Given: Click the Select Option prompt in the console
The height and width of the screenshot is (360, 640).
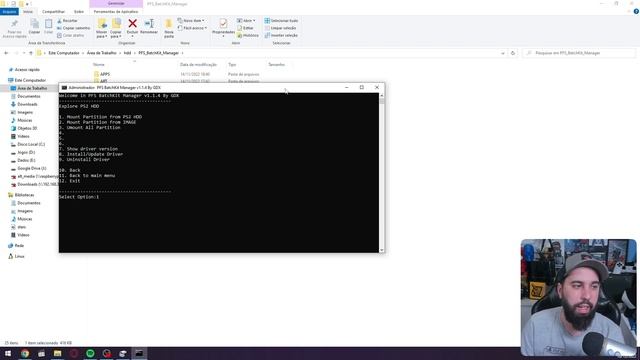Looking at the screenshot, I should tap(79, 197).
